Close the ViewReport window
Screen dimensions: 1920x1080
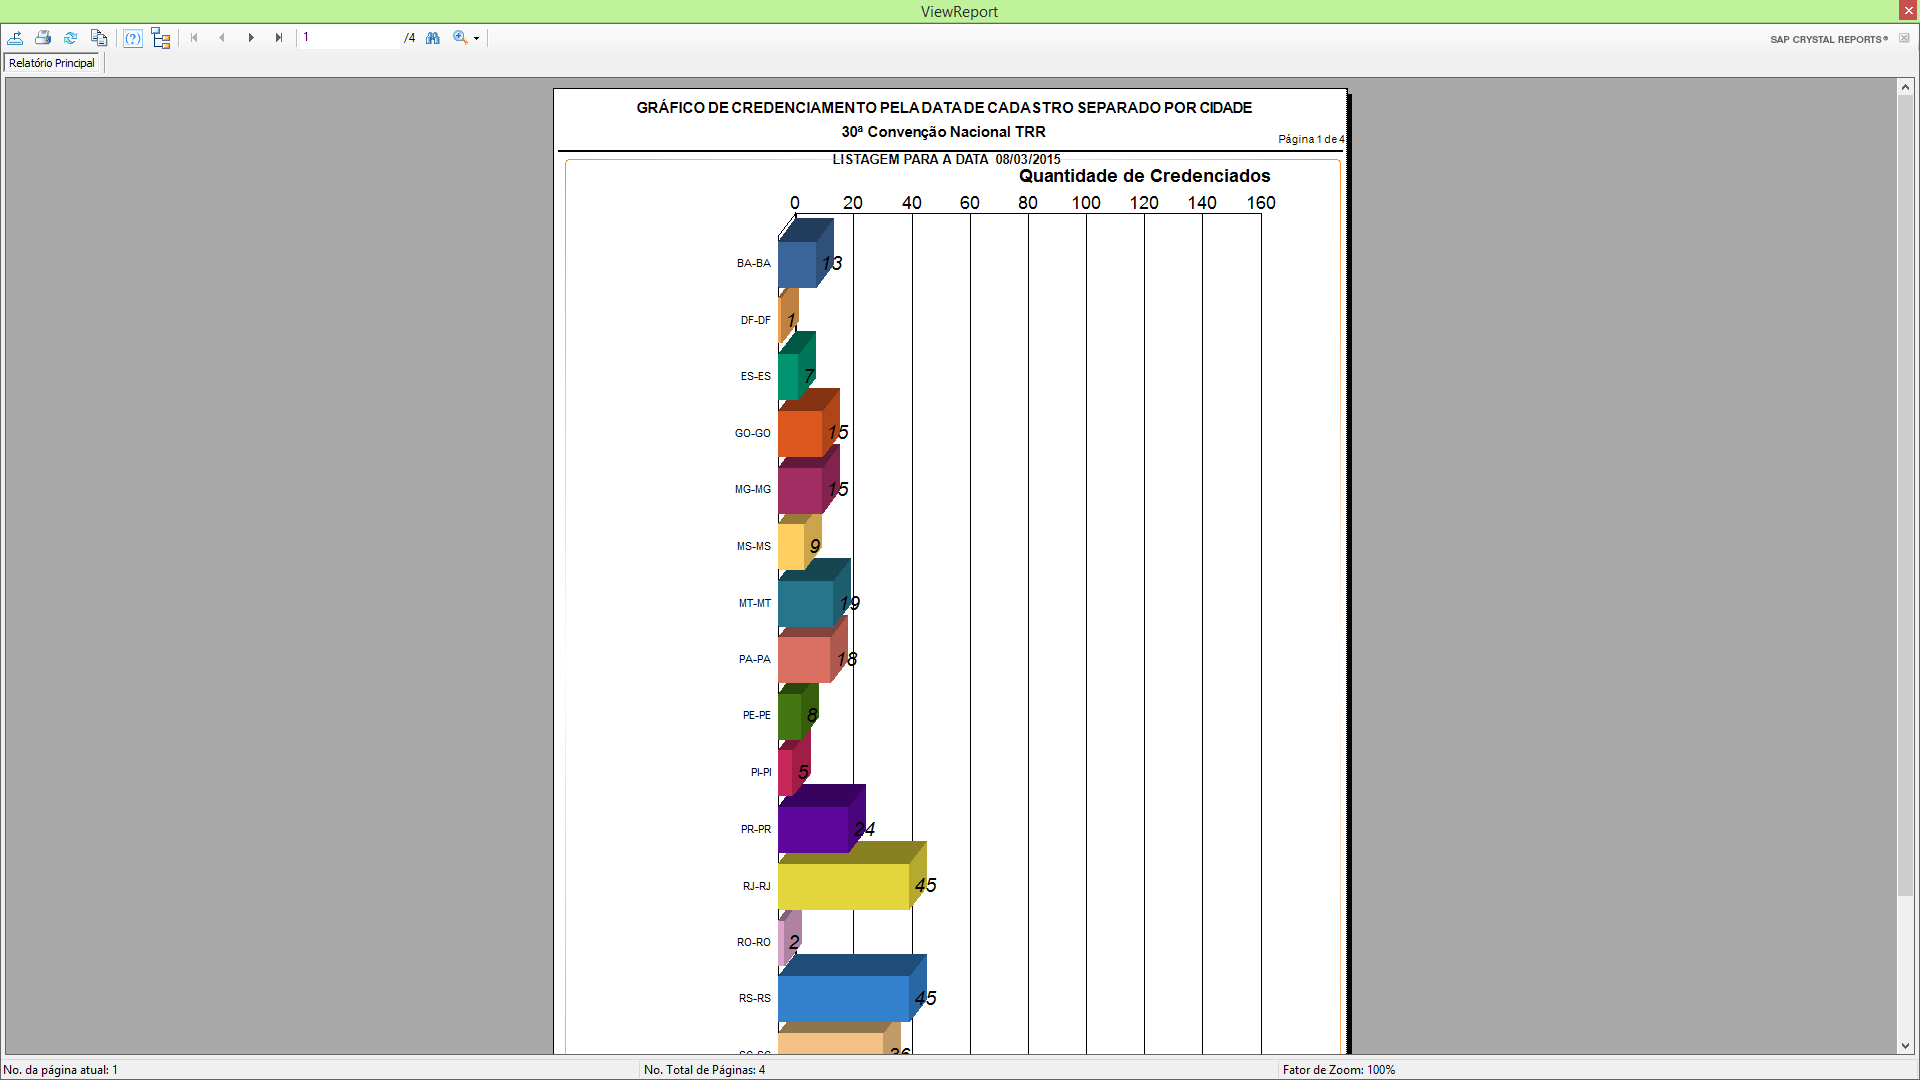click(x=1908, y=10)
